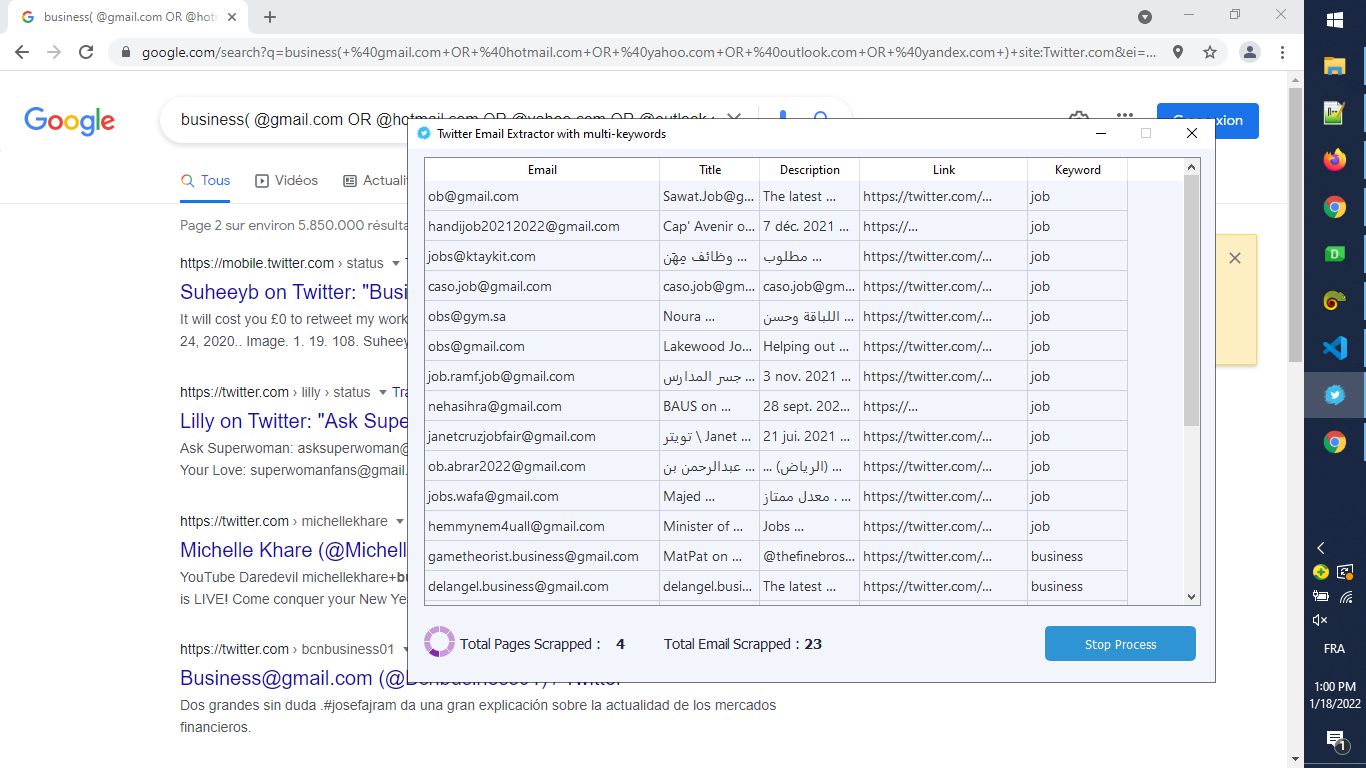Open the Suheeyb on Twitter result
The width and height of the screenshot is (1366, 768).
(294, 292)
